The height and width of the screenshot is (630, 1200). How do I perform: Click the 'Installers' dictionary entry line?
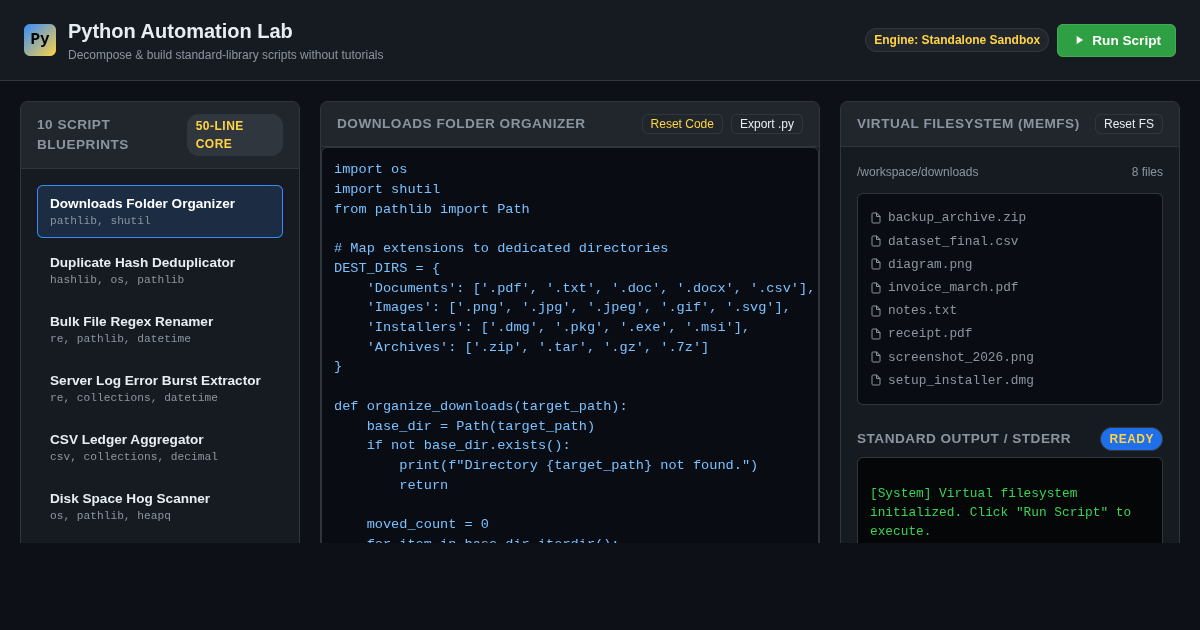(x=558, y=327)
